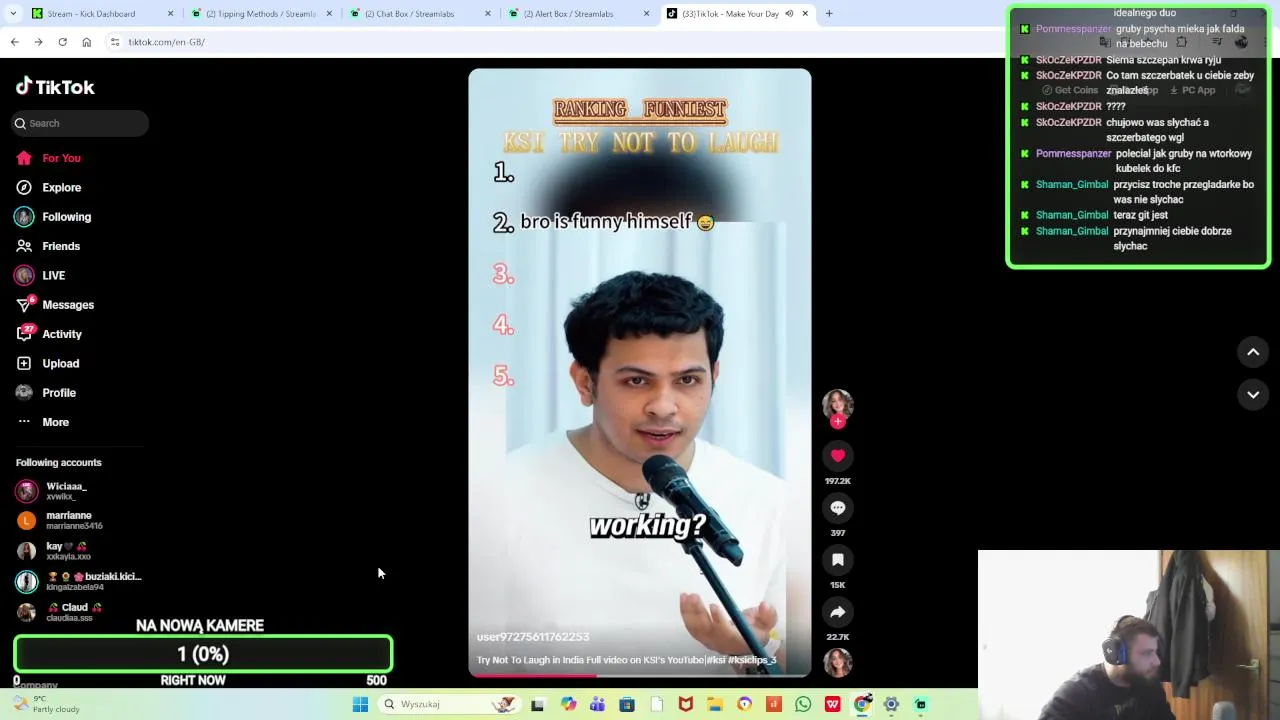This screenshot has width=1280, height=720.
Task: Go to the Following feed
Action: pos(53,217)
